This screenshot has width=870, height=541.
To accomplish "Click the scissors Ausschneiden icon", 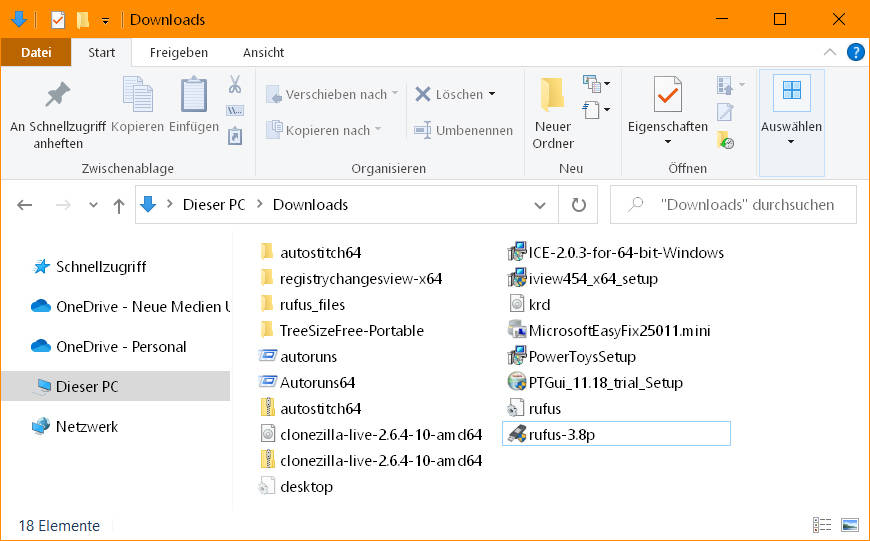I will [x=235, y=84].
